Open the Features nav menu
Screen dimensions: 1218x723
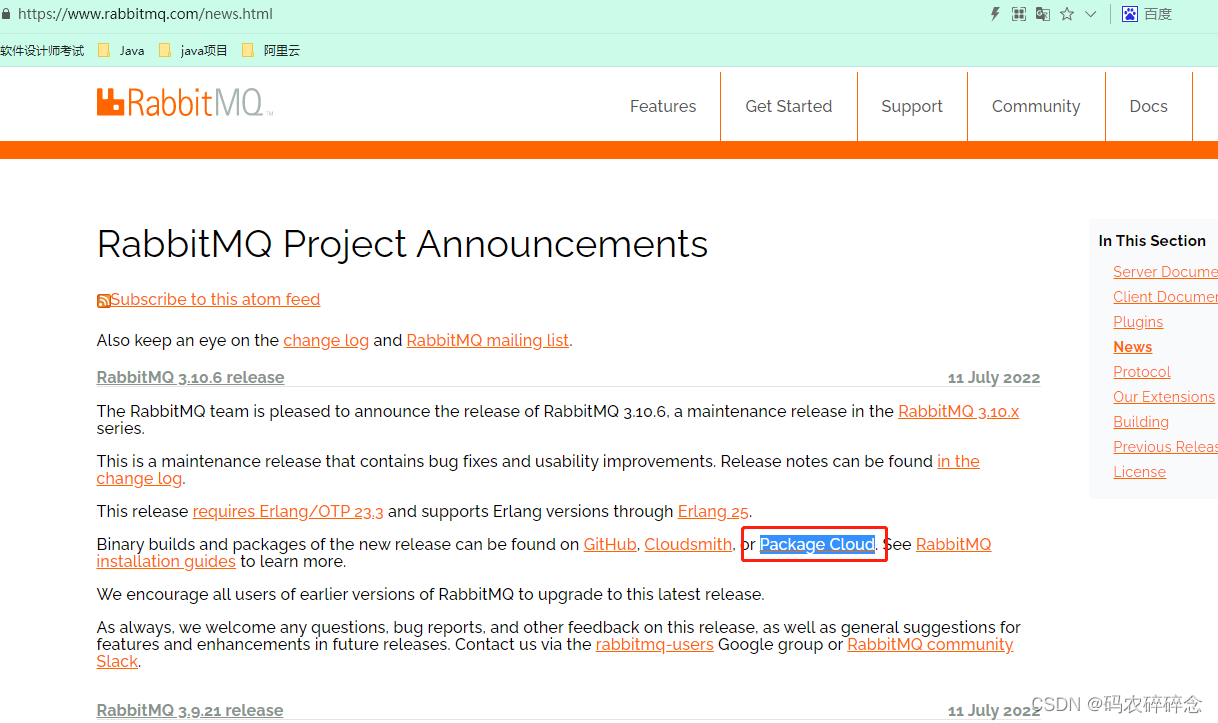(x=663, y=106)
